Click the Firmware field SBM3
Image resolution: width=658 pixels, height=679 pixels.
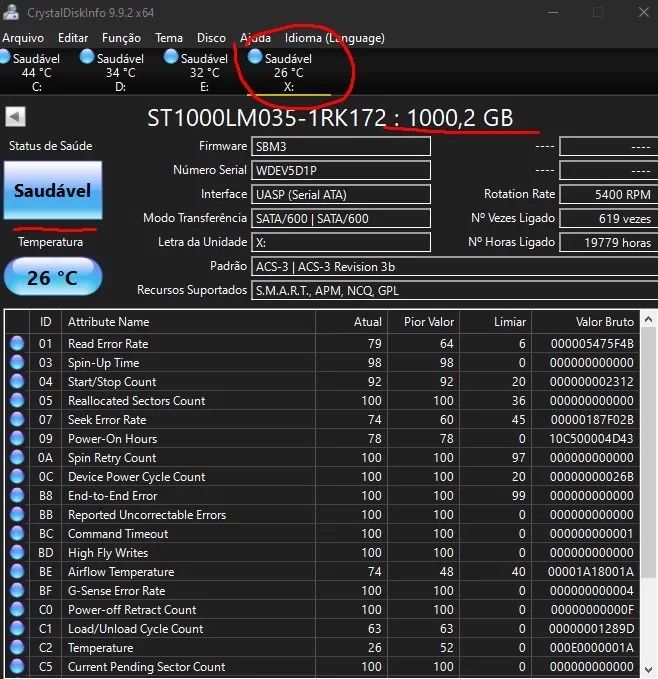(x=341, y=146)
